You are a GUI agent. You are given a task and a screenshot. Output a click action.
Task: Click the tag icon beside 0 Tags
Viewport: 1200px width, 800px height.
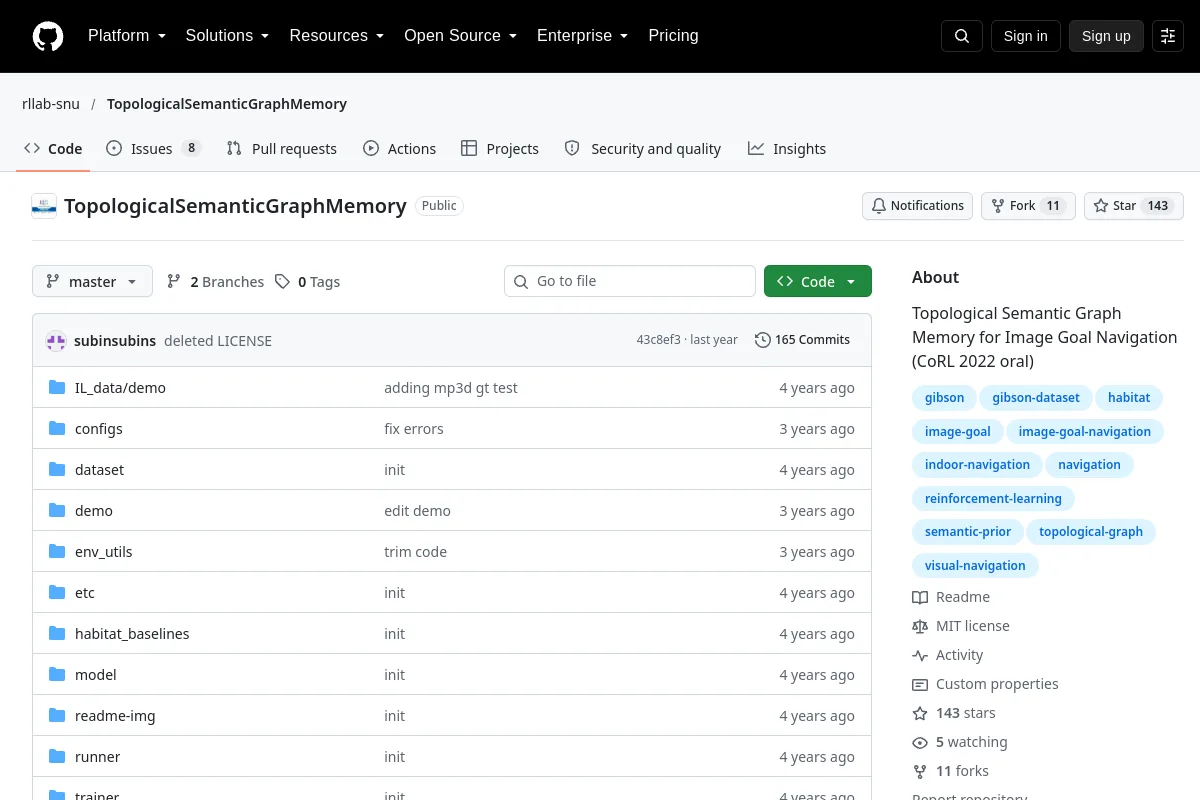tap(283, 282)
